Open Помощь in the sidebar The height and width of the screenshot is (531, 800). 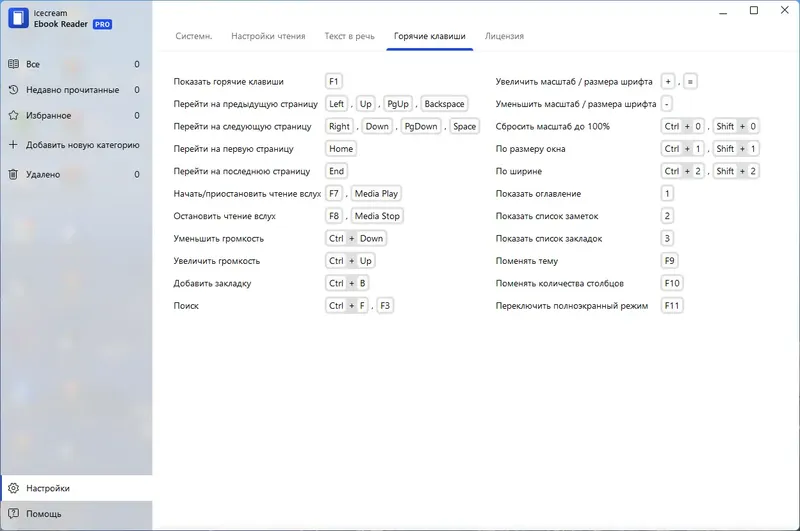click(x=76, y=514)
